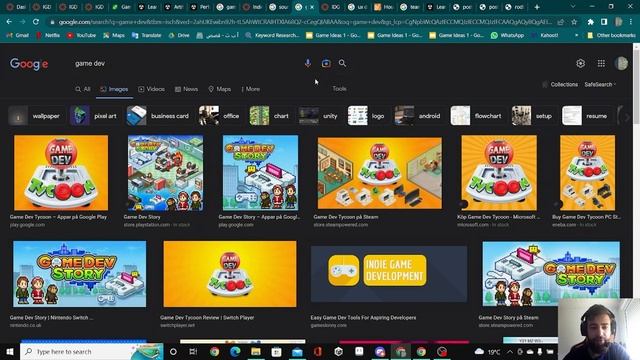This screenshot has width=640, height=360.
Task: Switch to the Videos tab
Action: (151, 89)
